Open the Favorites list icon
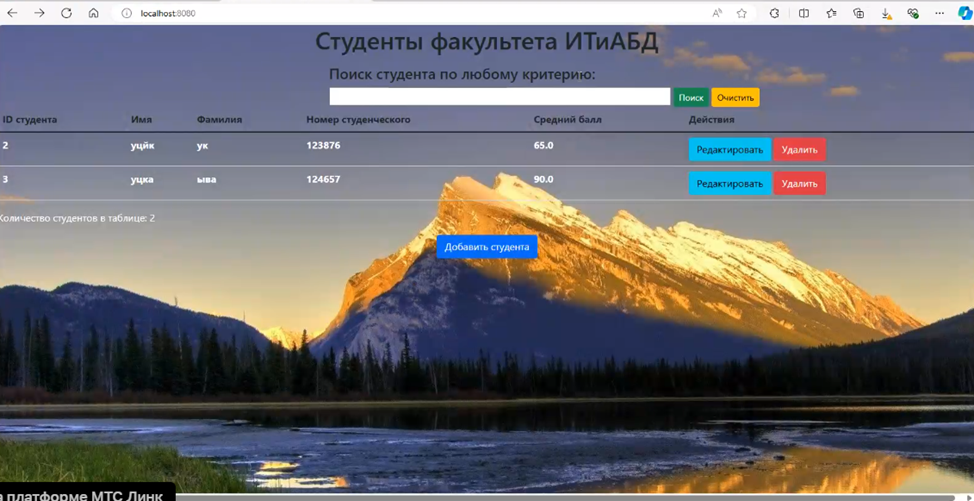974x501 pixels. tap(831, 13)
